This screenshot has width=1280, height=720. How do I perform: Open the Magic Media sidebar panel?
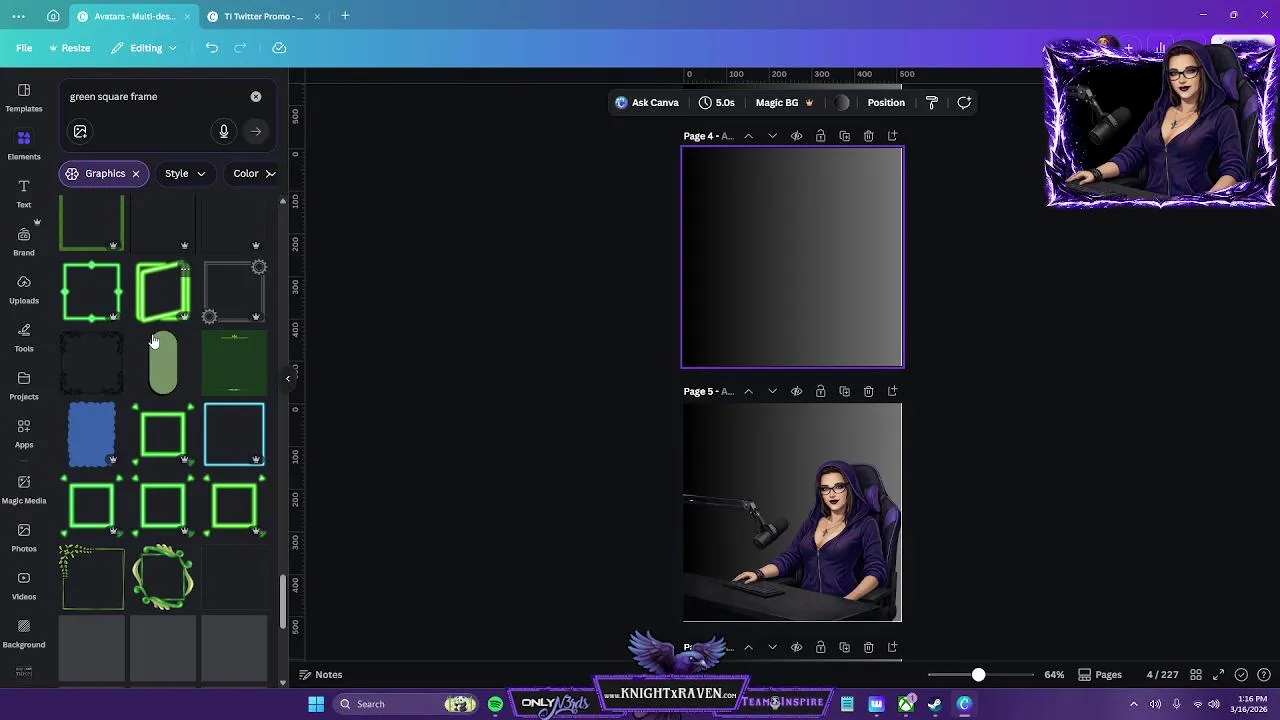click(24, 489)
